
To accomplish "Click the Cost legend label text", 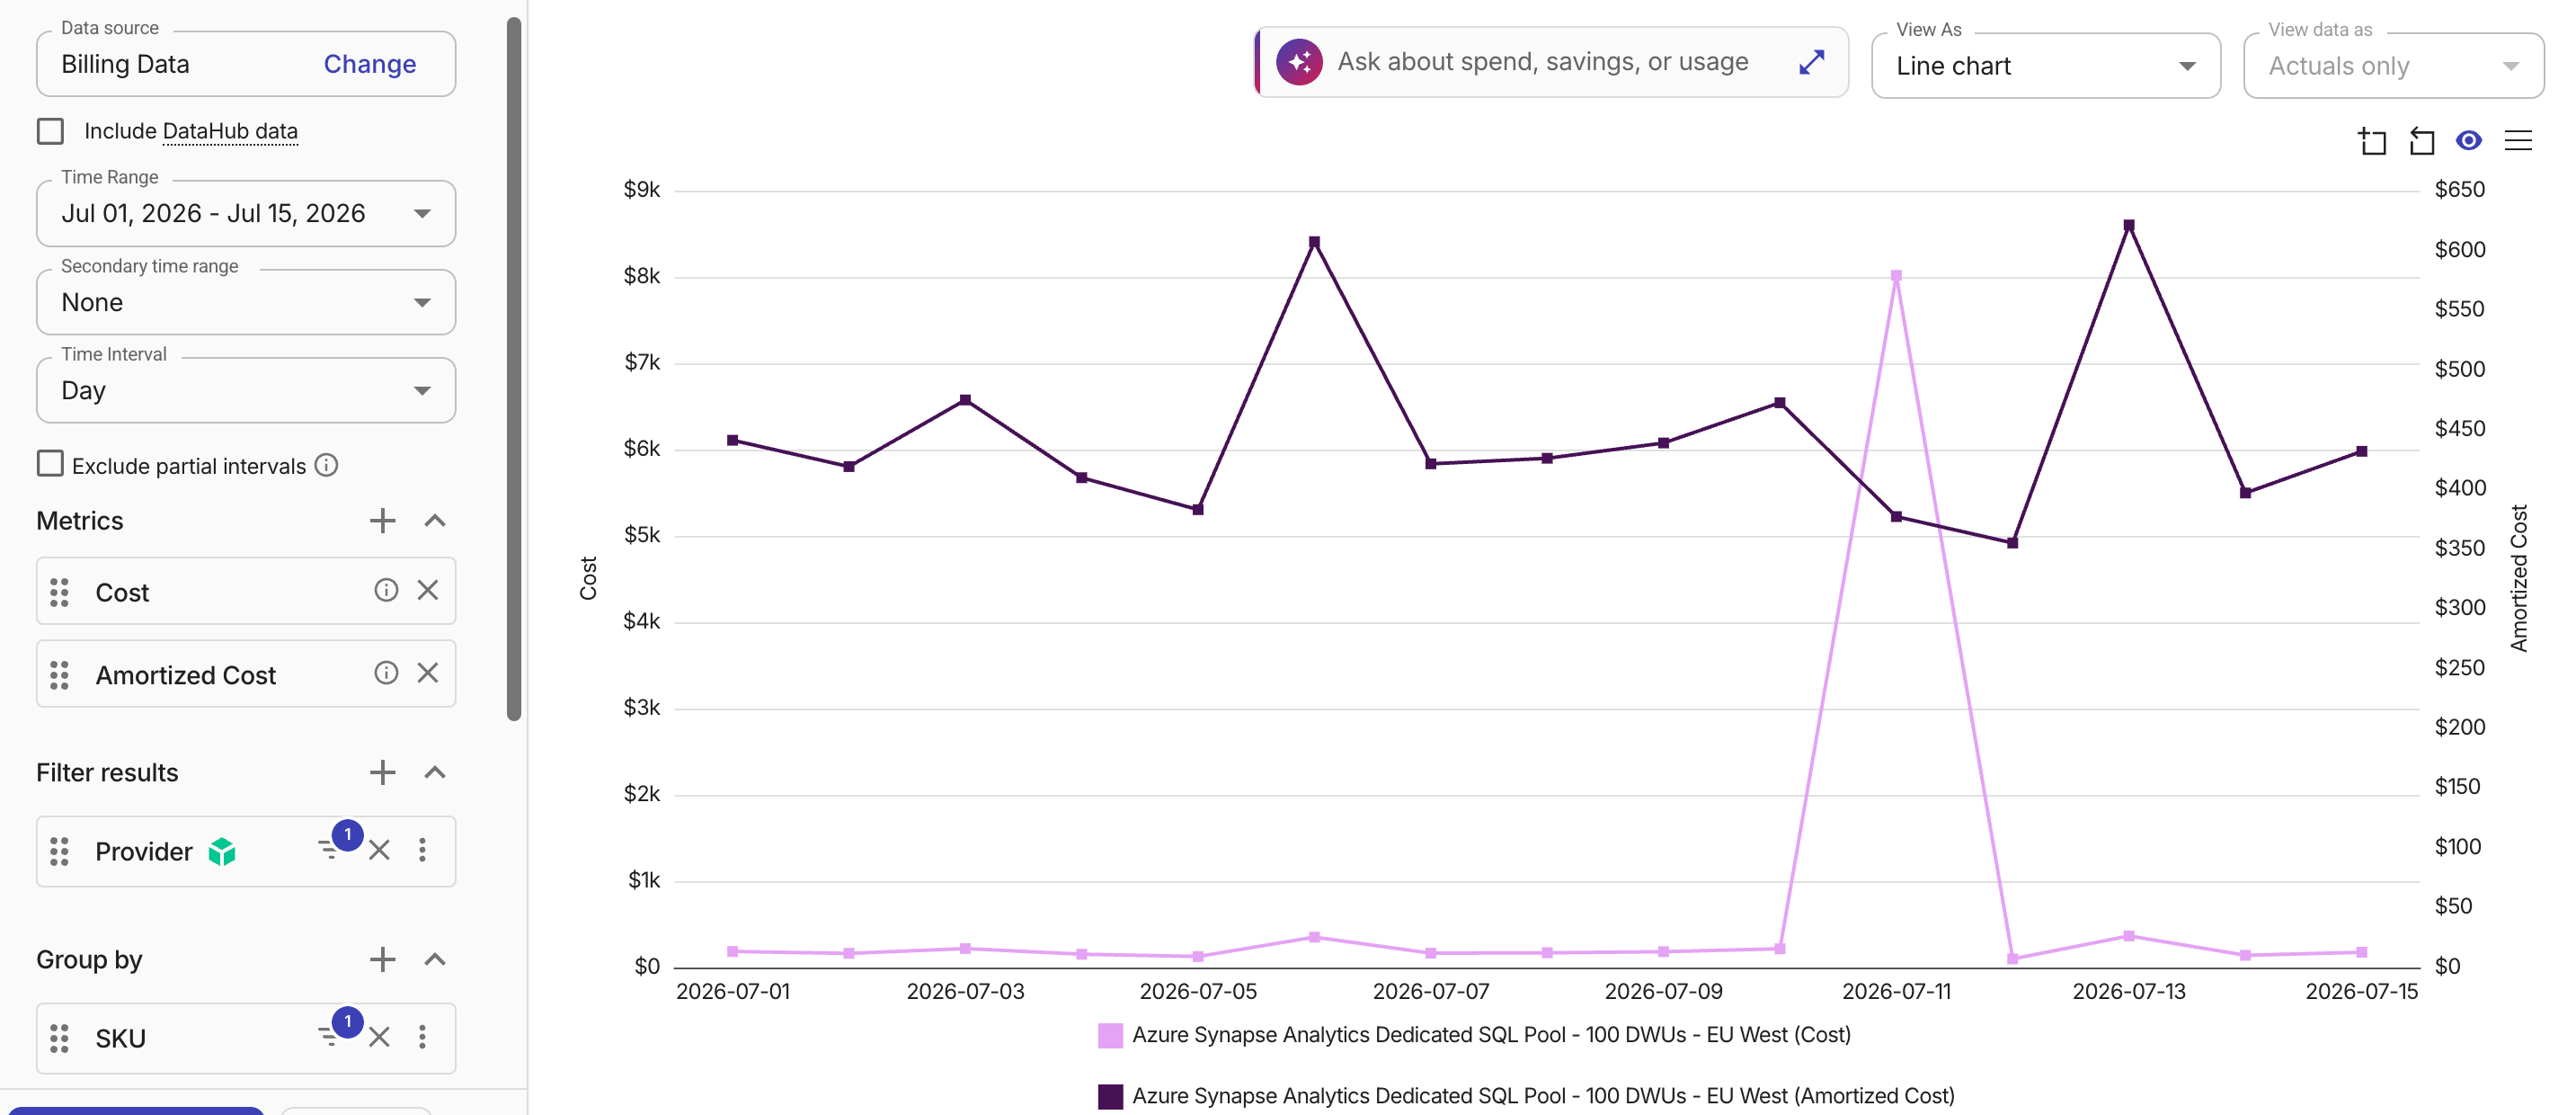I will 1491,1035.
